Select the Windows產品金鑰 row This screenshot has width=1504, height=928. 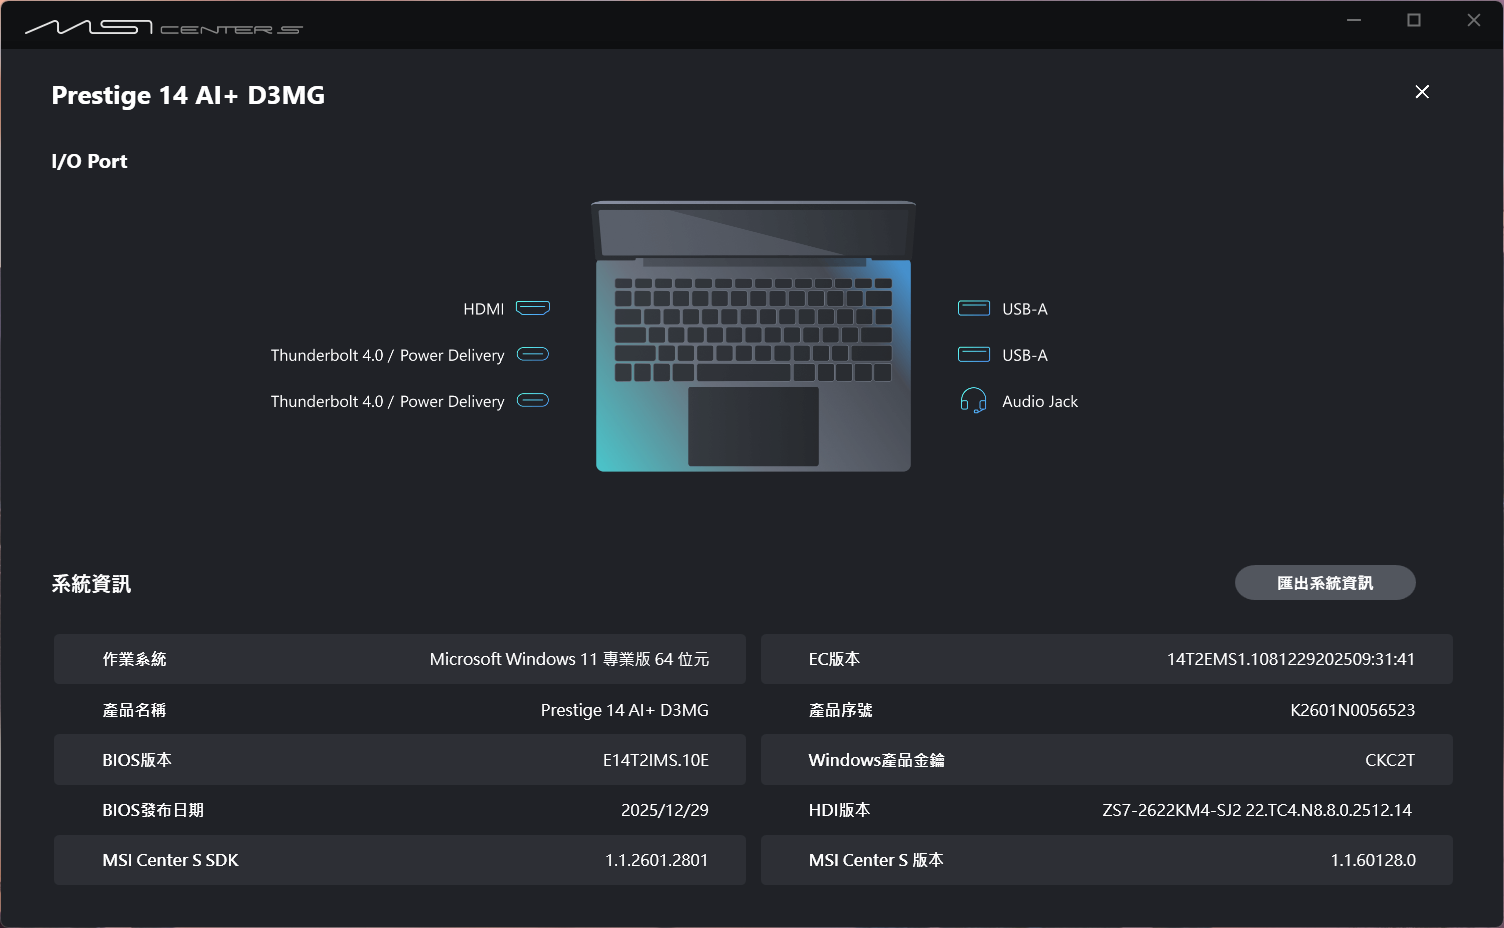(x=1106, y=760)
